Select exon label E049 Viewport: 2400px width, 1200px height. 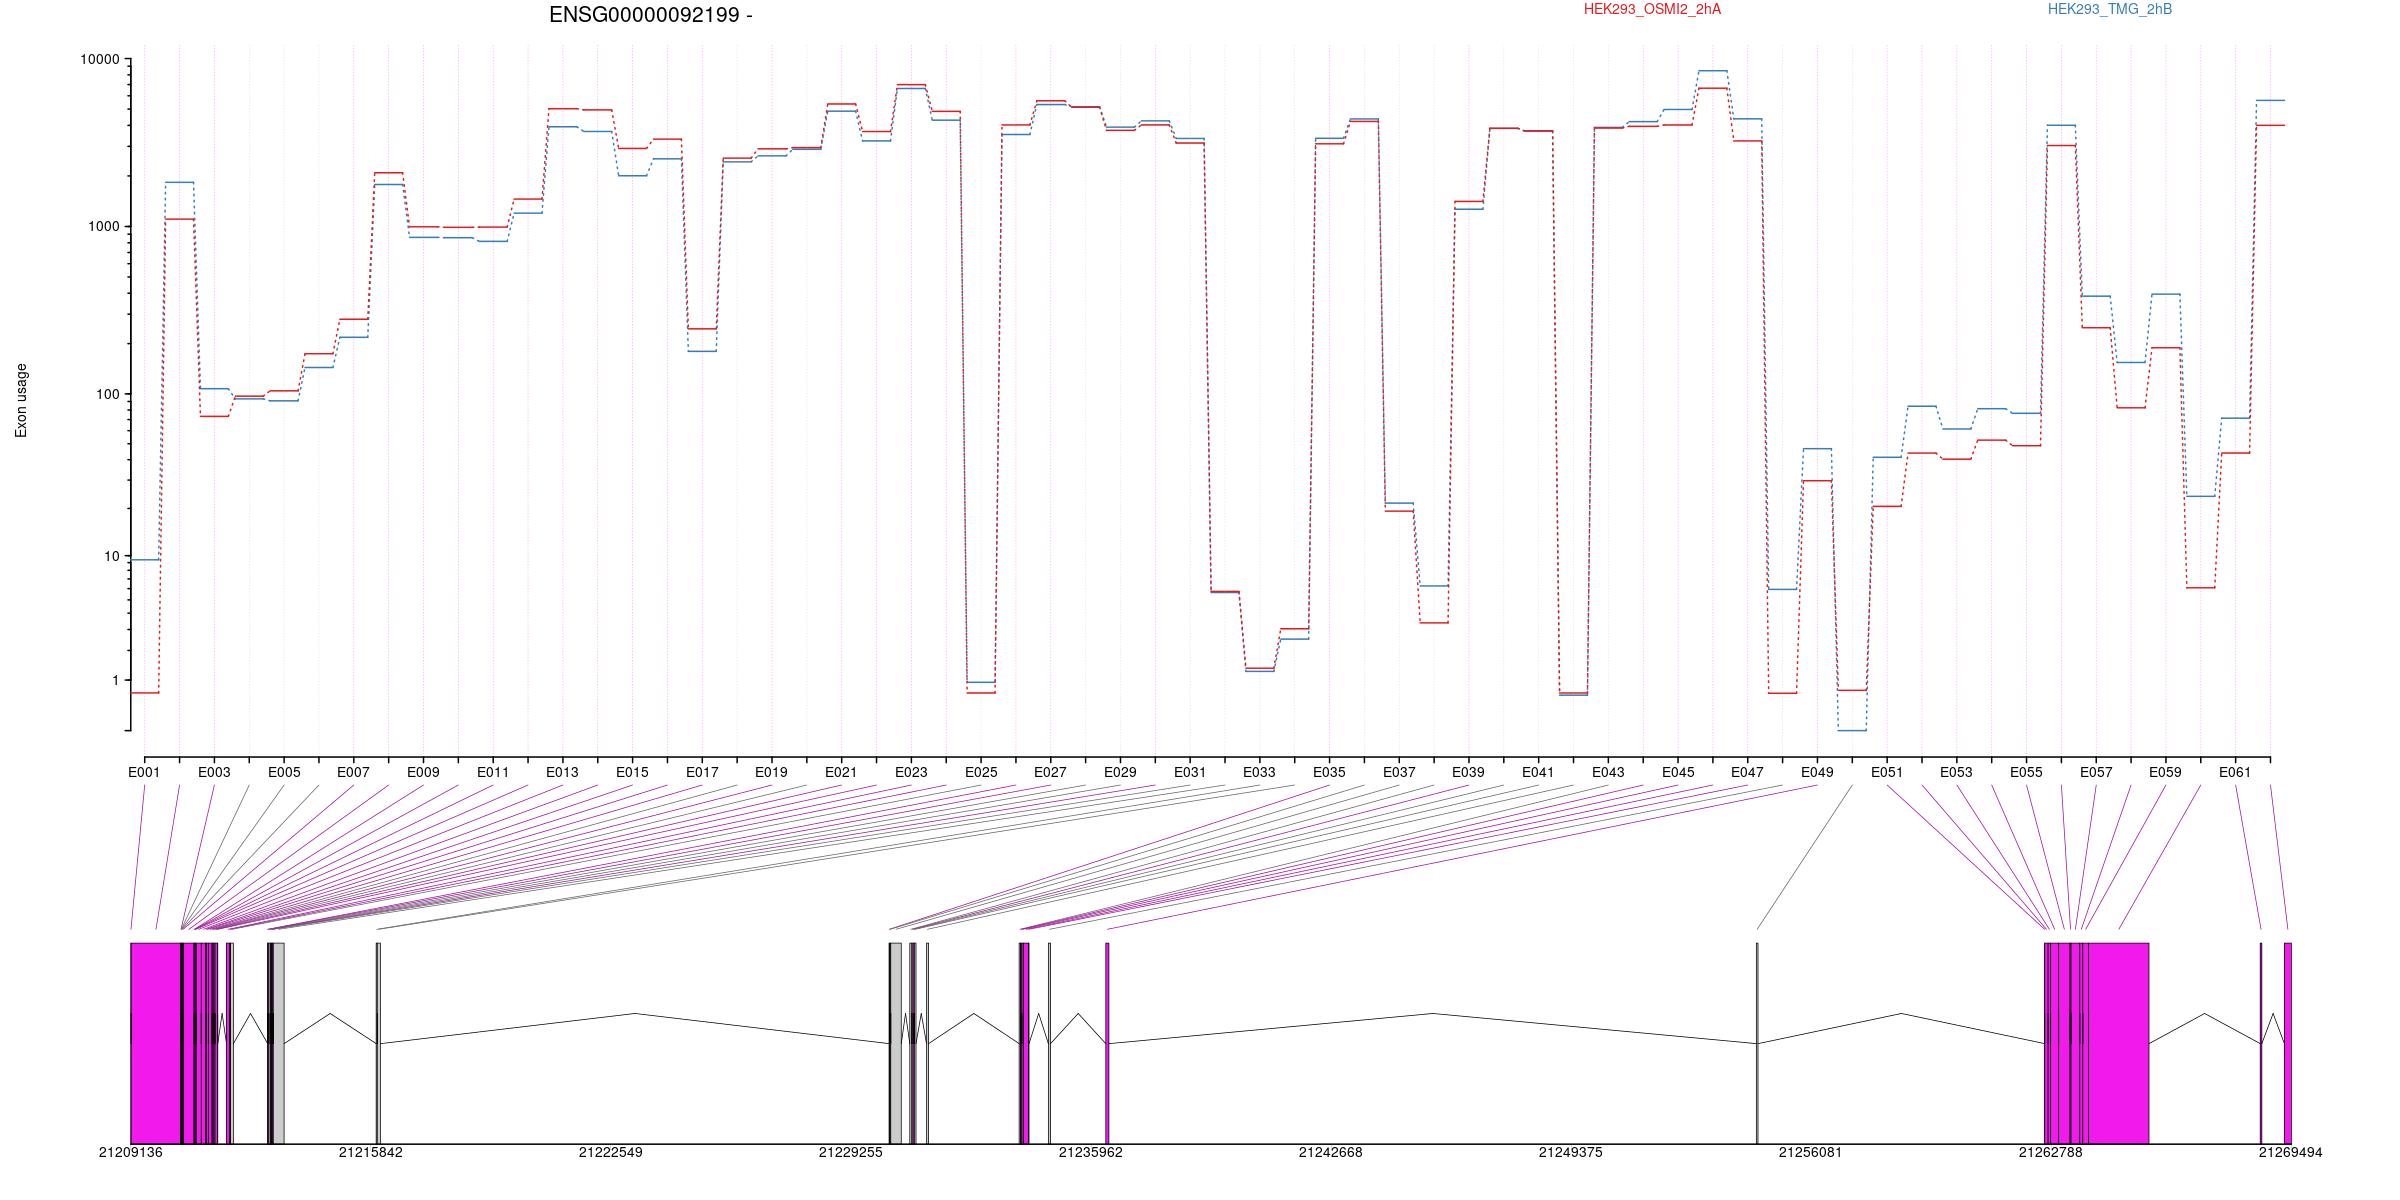click(1817, 772)
